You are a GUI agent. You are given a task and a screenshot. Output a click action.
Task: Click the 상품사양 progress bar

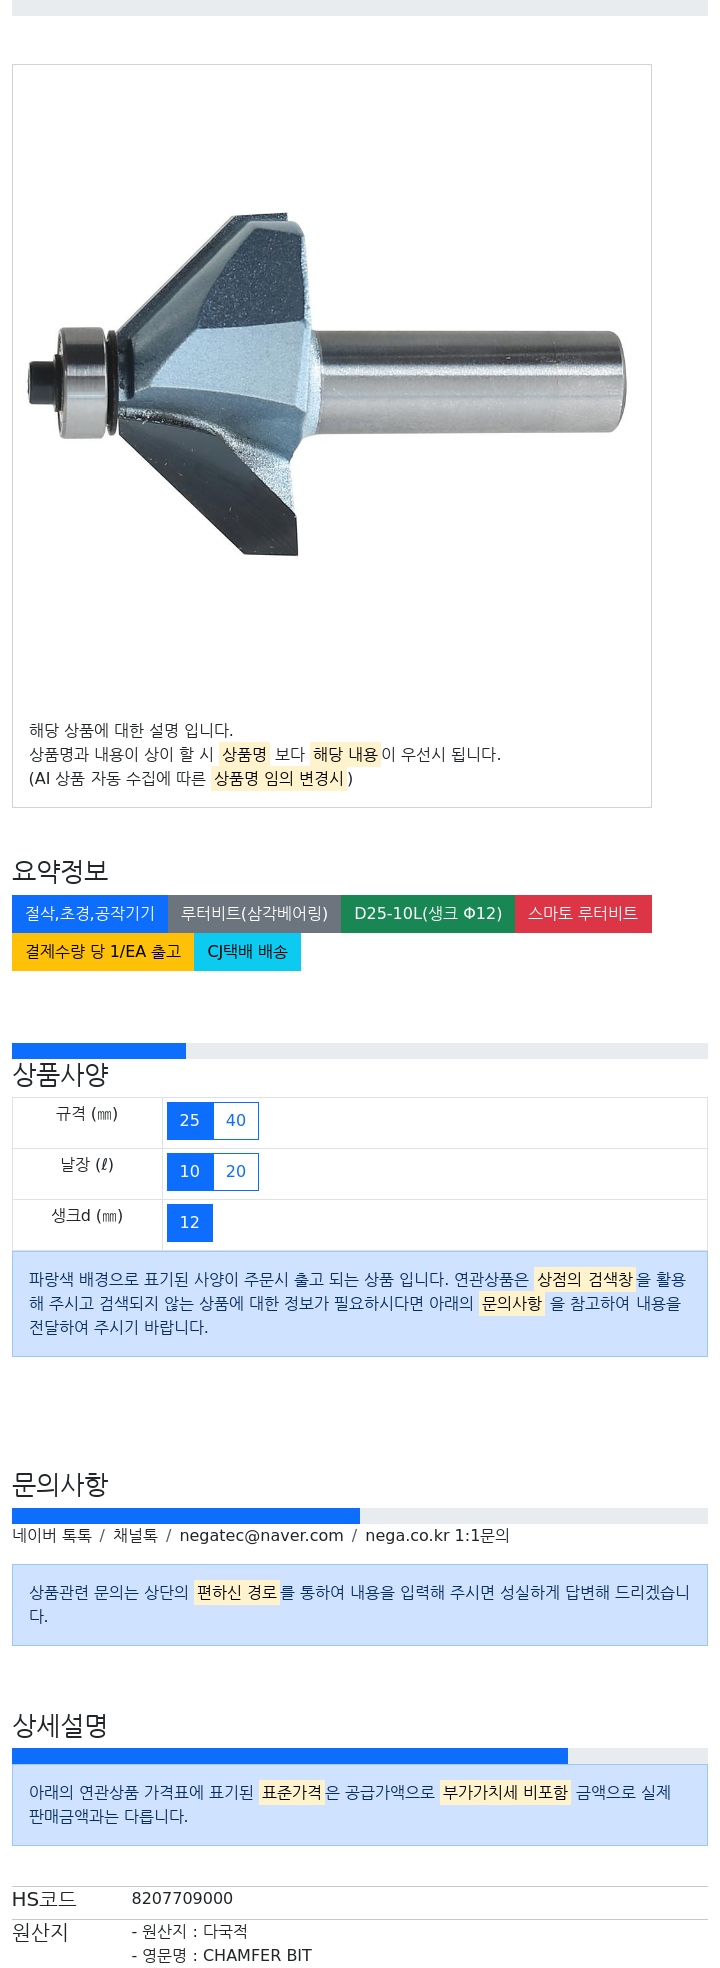click(x=360, y=1051)
